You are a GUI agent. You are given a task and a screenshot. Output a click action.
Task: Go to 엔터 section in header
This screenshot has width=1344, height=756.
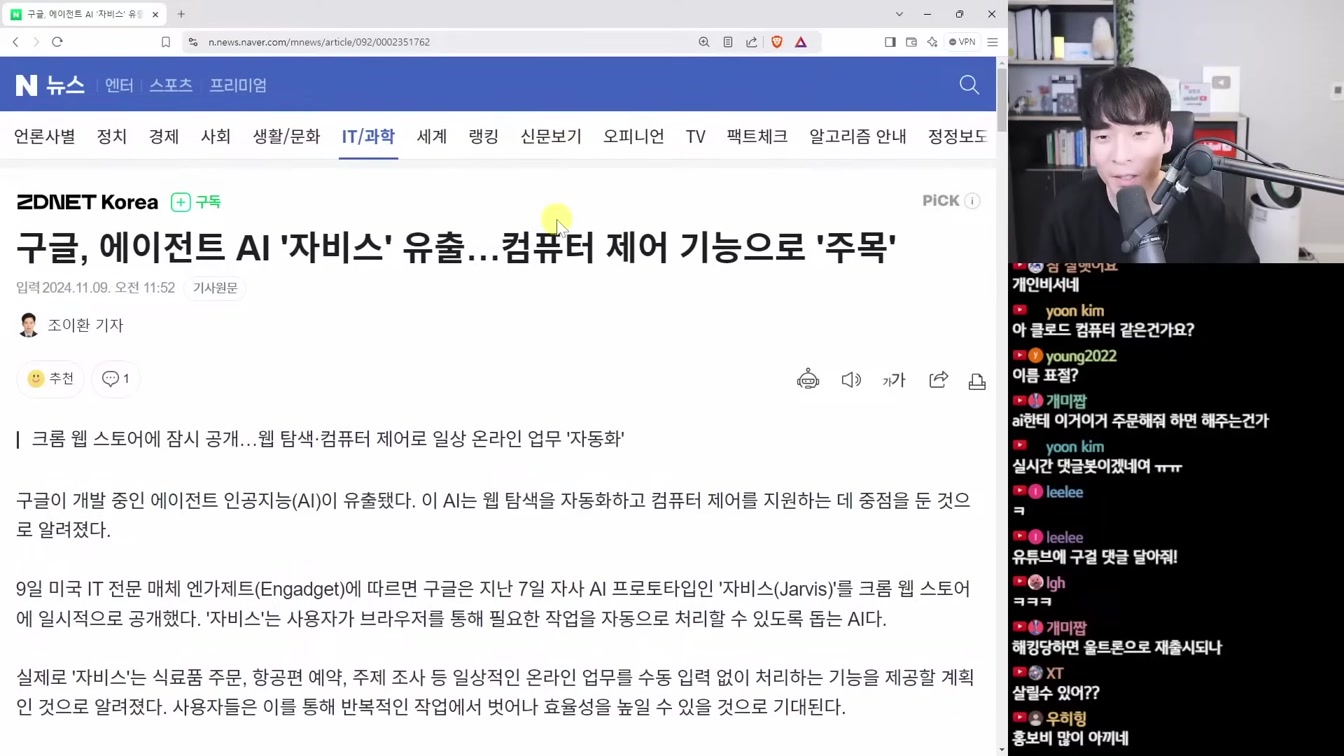tap(119, 85)
